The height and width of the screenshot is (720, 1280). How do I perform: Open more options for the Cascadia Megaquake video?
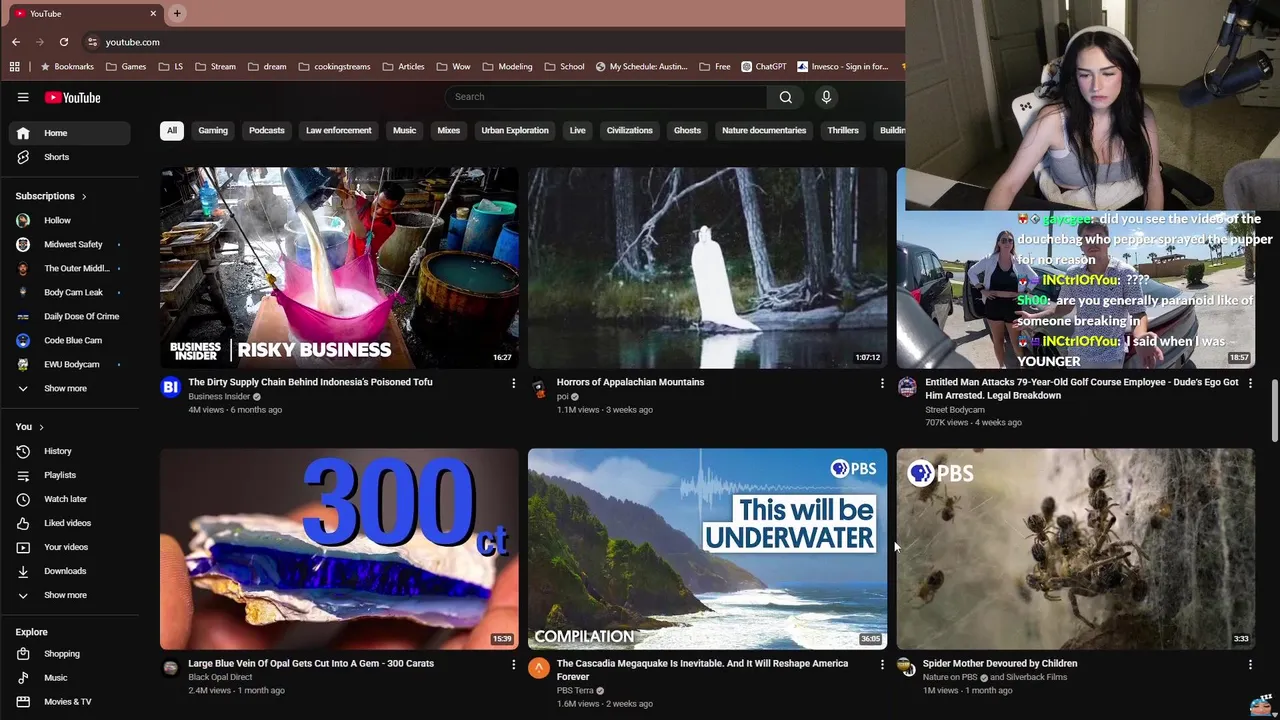[x=882, y=664]
